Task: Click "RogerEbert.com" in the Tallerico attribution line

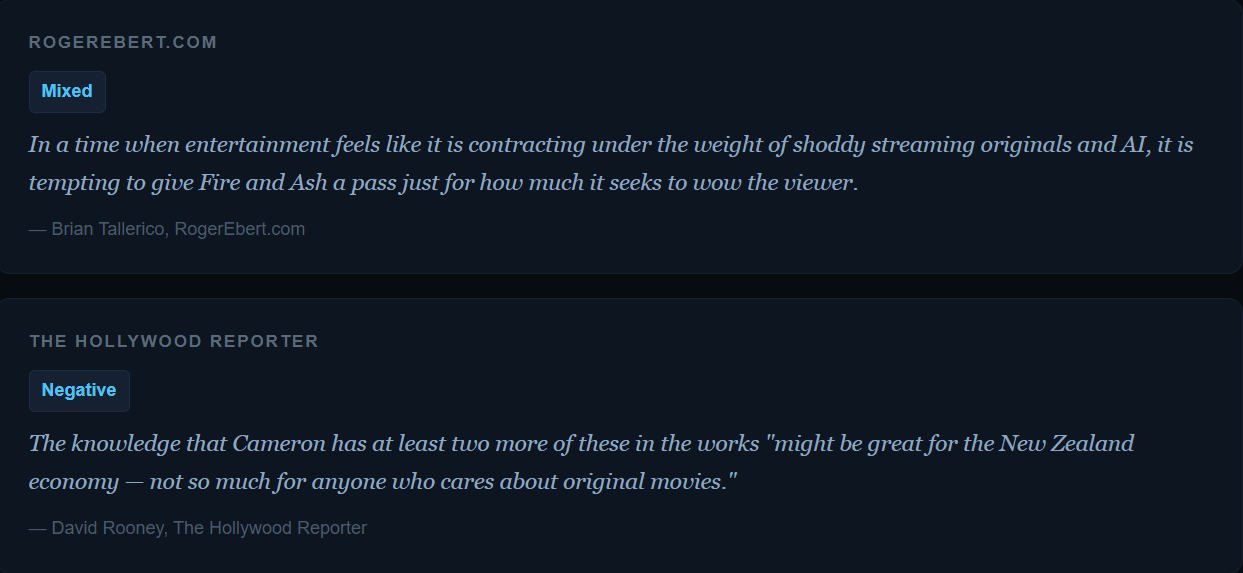Action: pos(239,229)
